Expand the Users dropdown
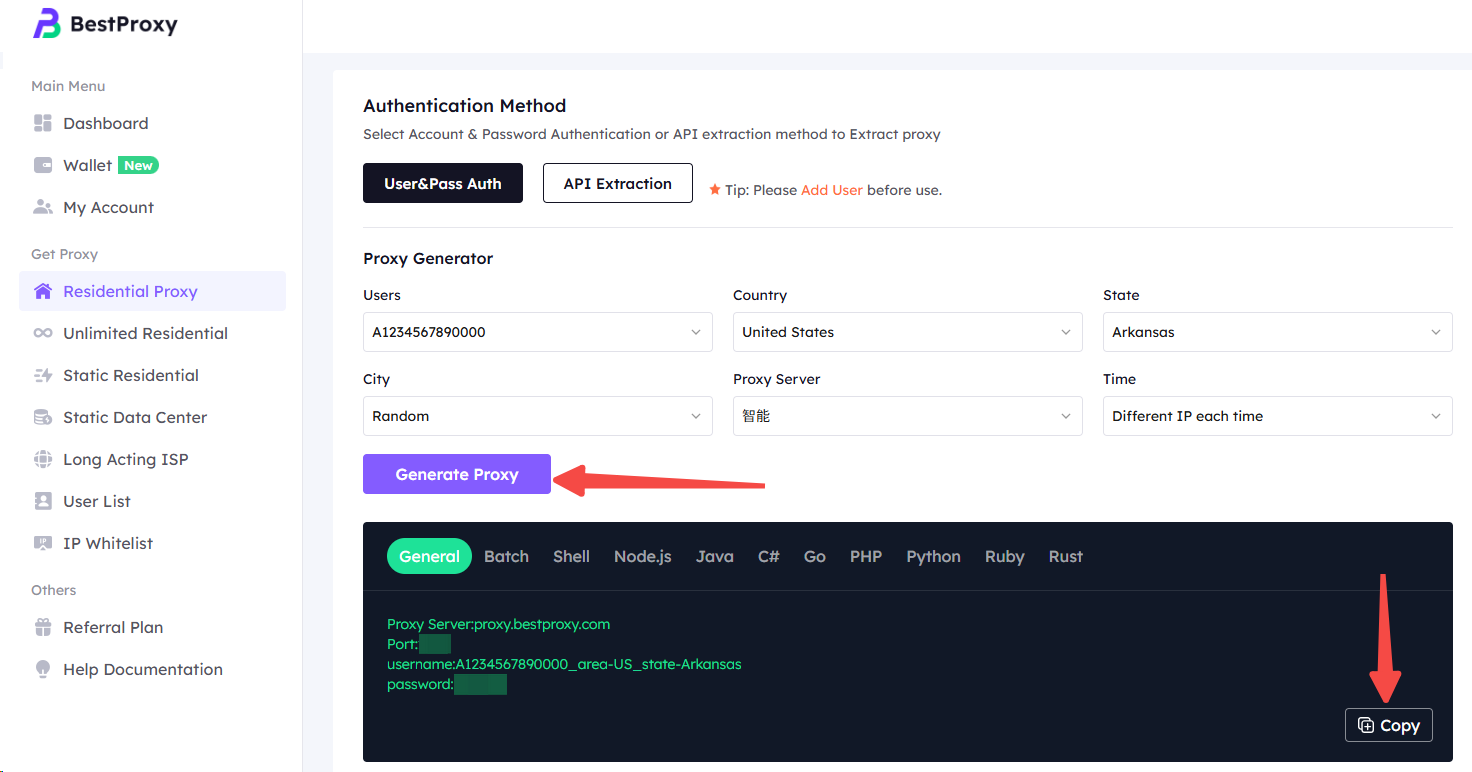The image size is (1472, 772). click(537, 332)
